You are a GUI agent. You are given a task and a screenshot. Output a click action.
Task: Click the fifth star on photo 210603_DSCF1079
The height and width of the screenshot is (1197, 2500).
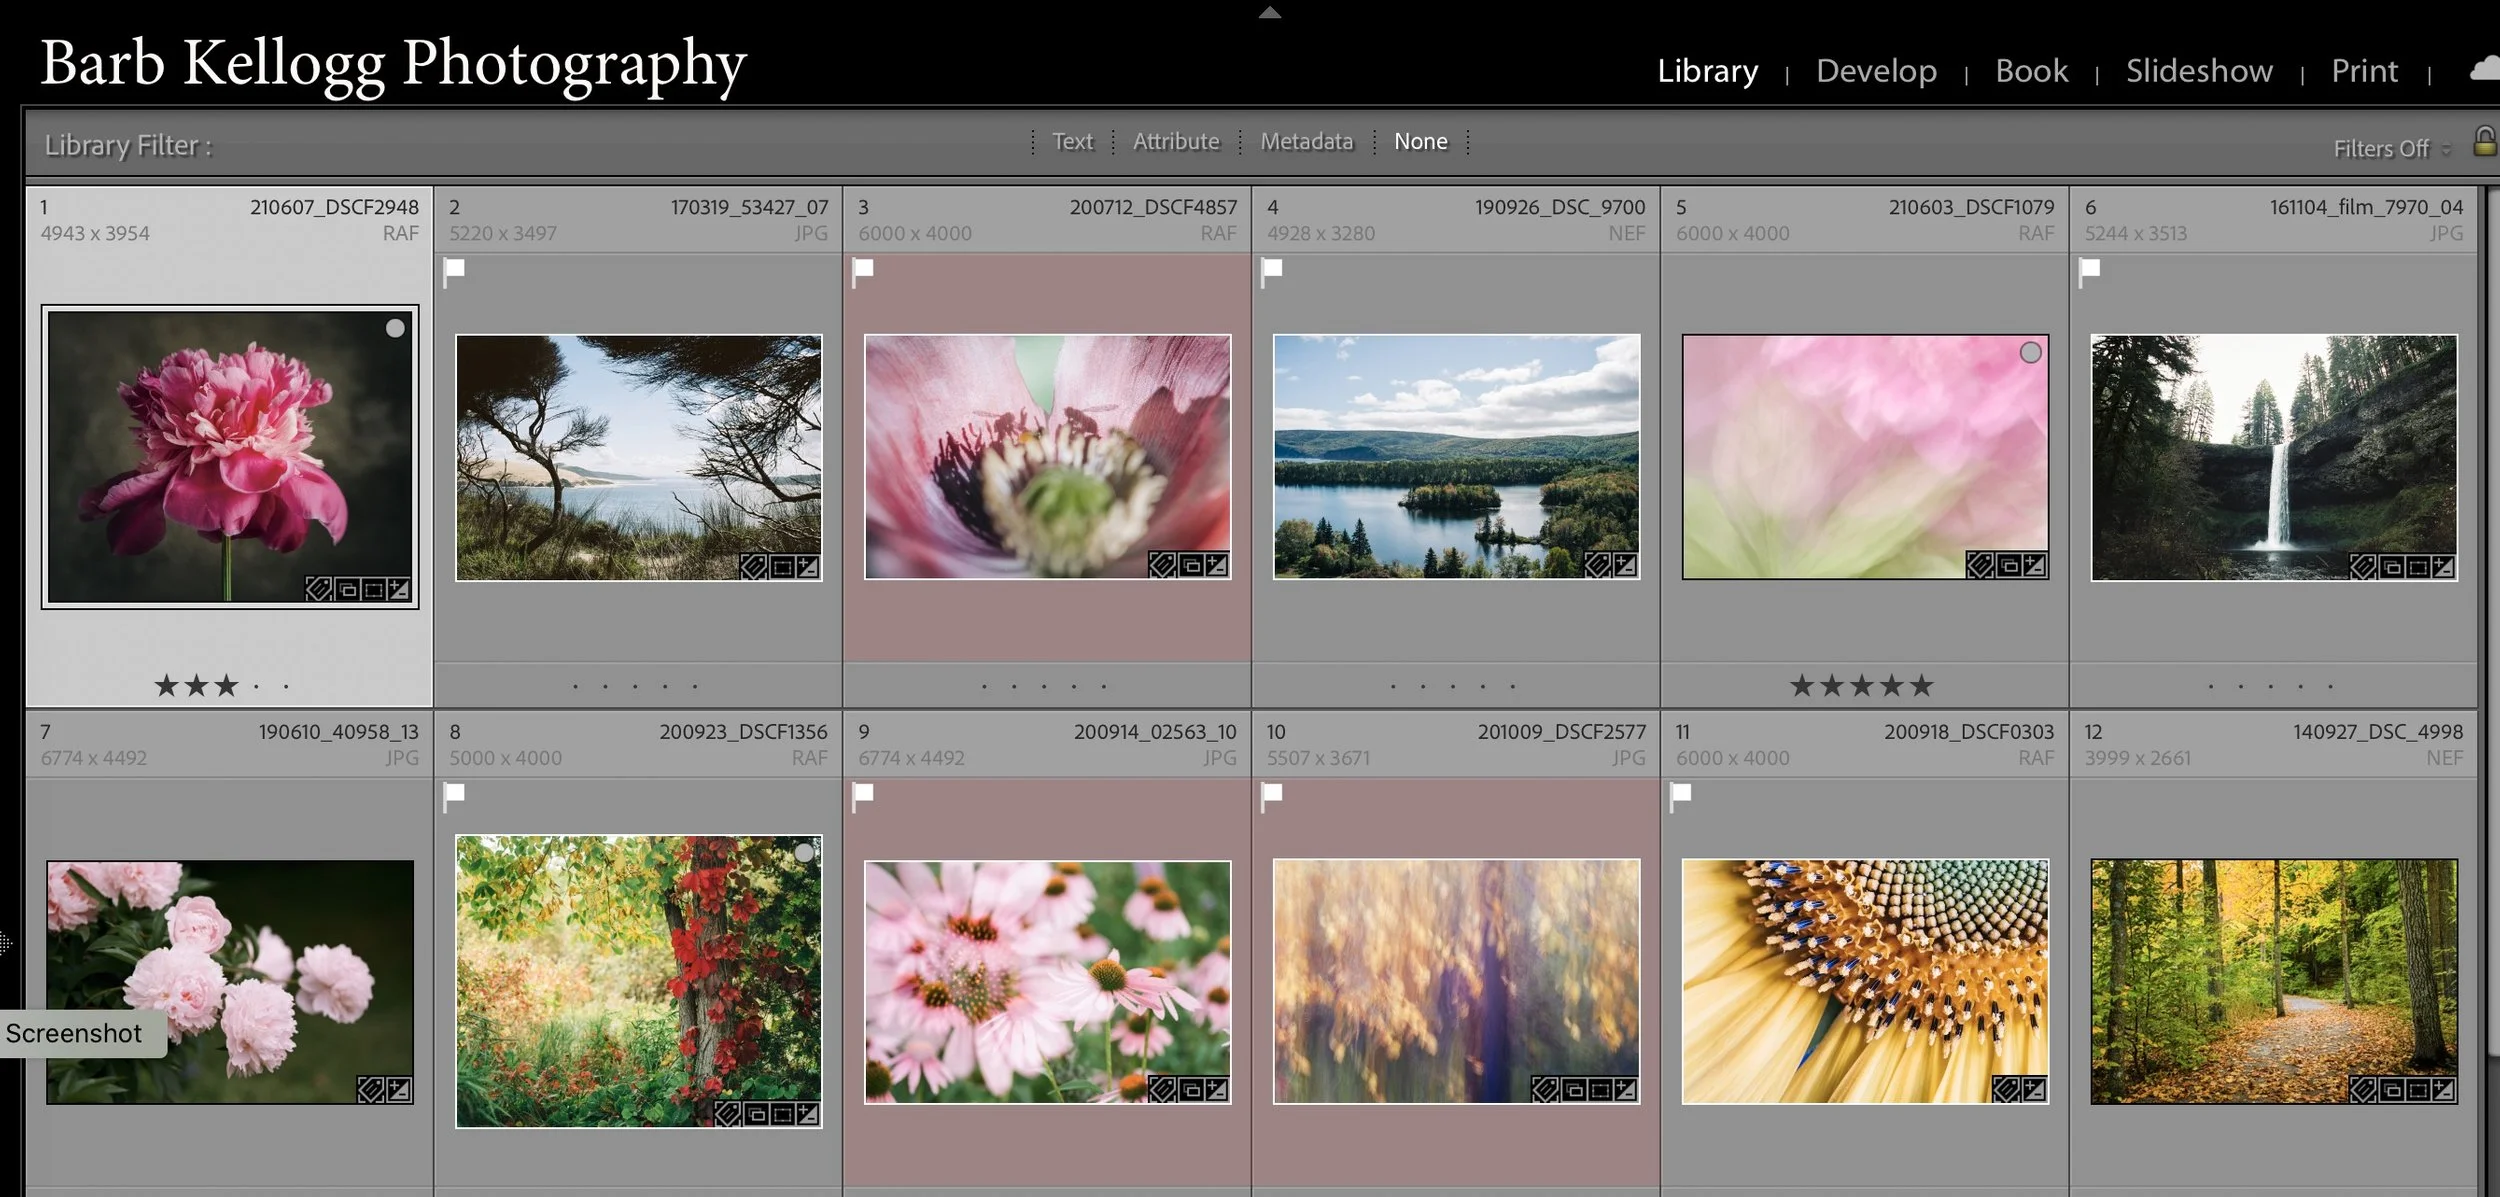coord(1921,685)
